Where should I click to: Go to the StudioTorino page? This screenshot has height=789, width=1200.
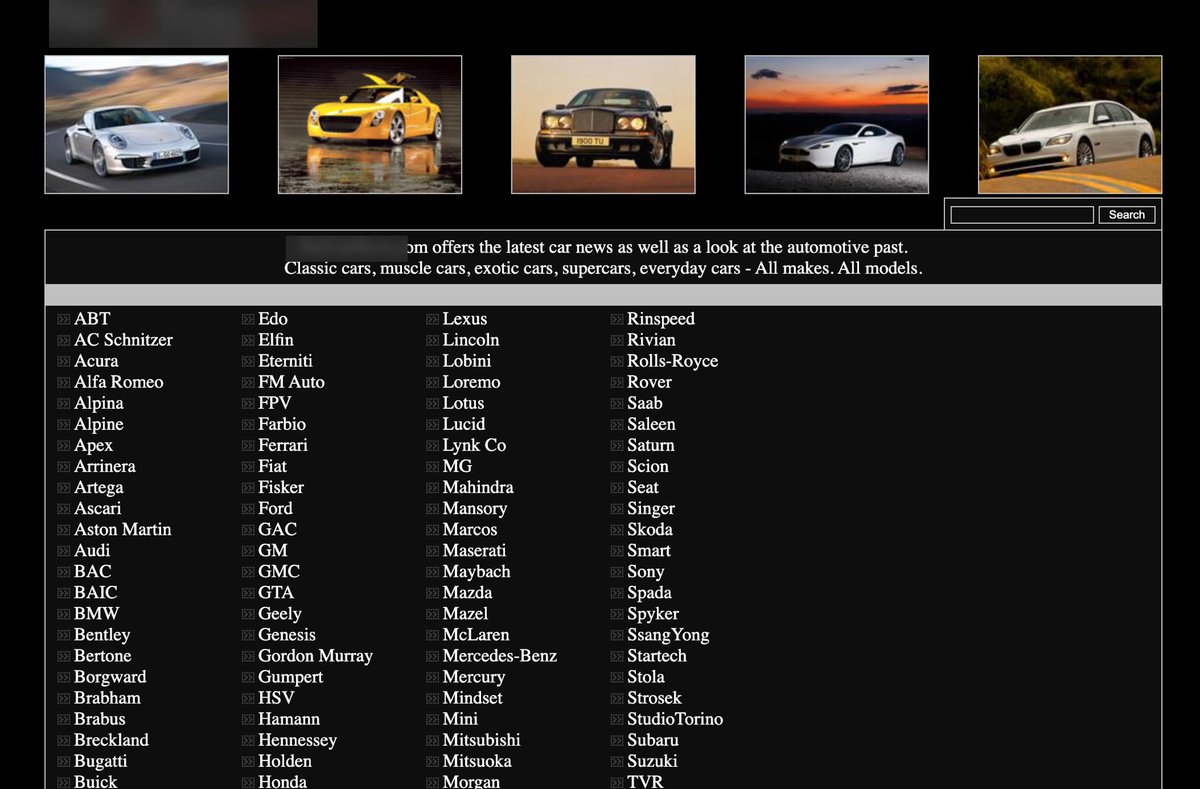[x=675, y=718]
